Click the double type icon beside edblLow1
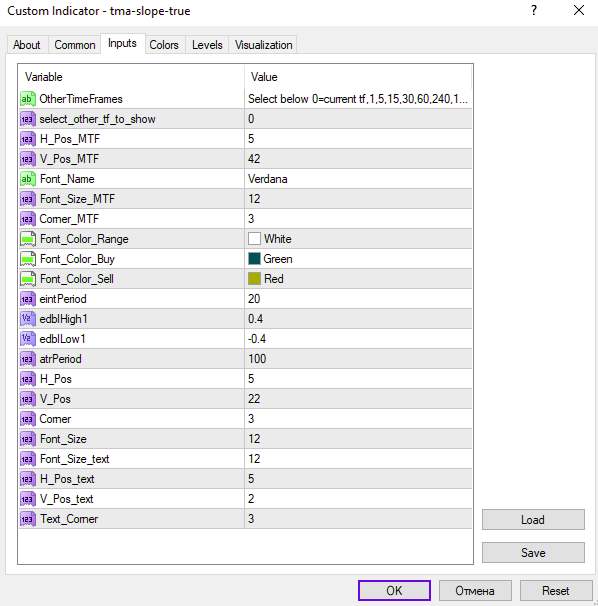Image resolution: width=598 pixels, height=606 pixels. coord(27,339)
